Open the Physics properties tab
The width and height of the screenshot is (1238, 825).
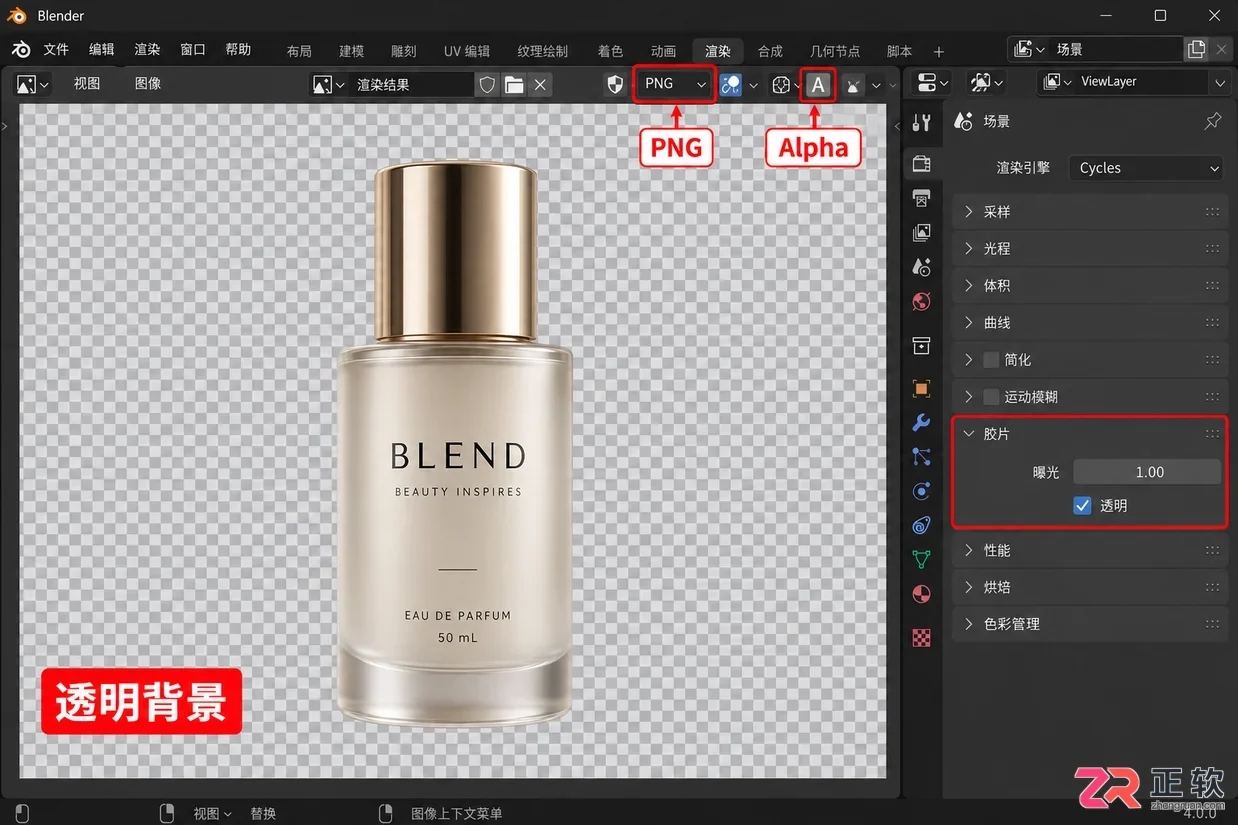tap(922, 491)
